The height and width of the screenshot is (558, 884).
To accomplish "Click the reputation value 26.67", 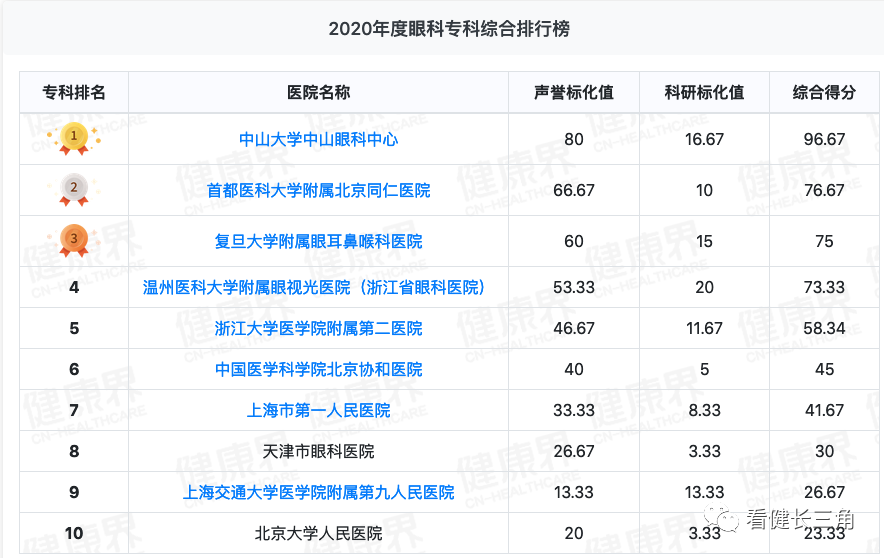I will point(574,451).
